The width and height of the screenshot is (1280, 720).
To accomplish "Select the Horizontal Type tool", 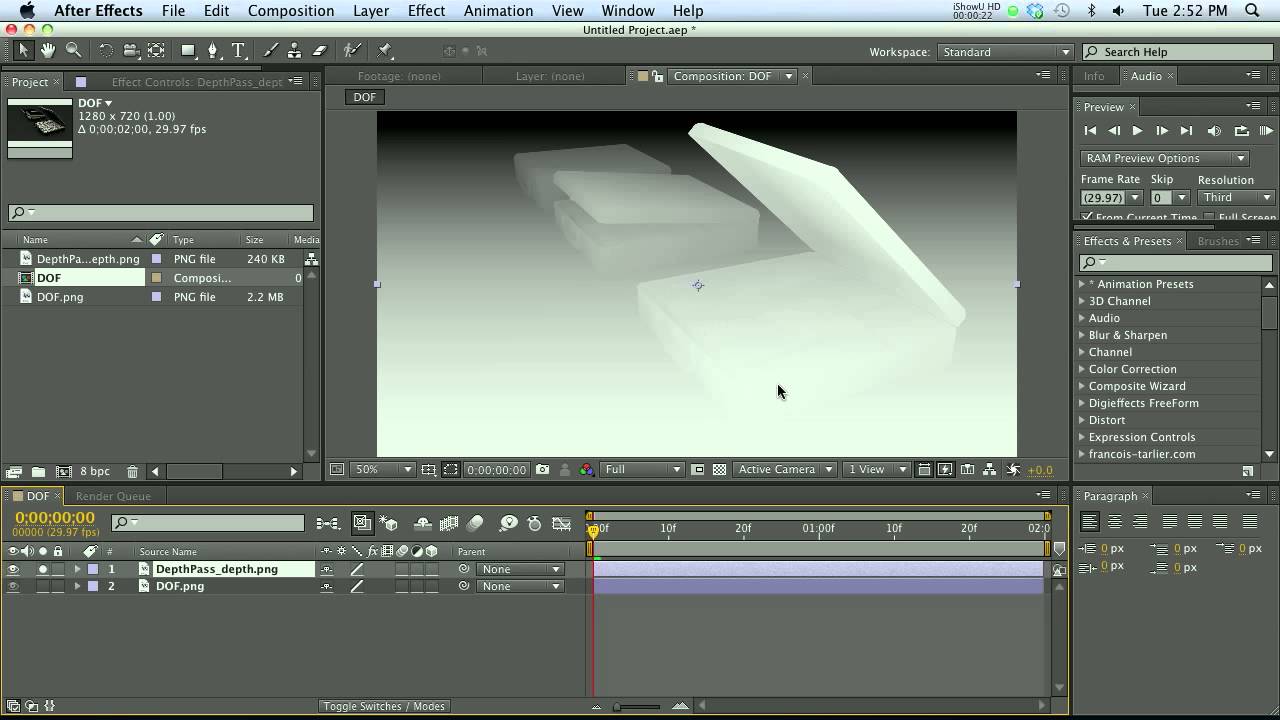I will [x=238, y=50].
